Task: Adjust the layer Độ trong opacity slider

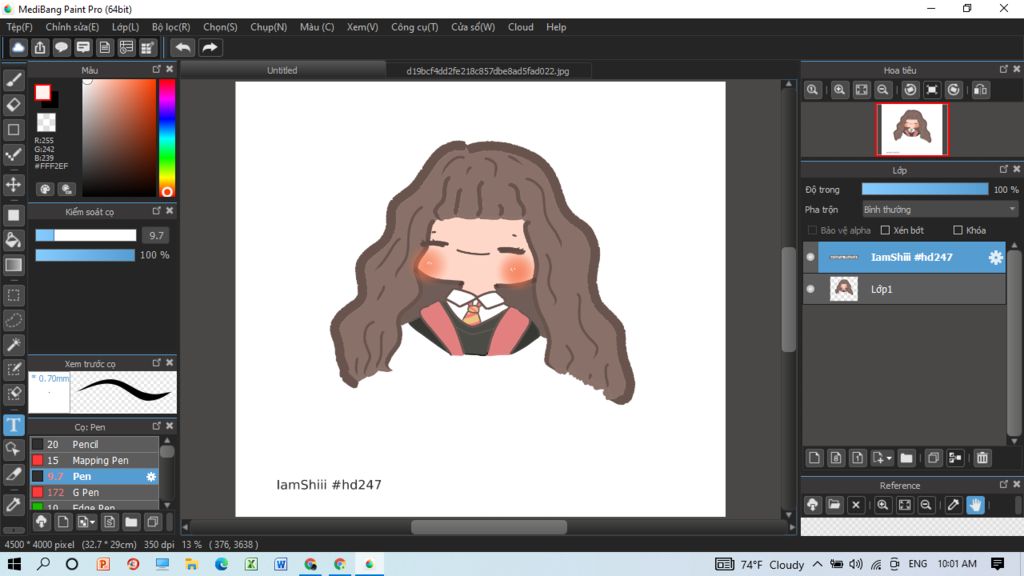Action: click(925, 189)
